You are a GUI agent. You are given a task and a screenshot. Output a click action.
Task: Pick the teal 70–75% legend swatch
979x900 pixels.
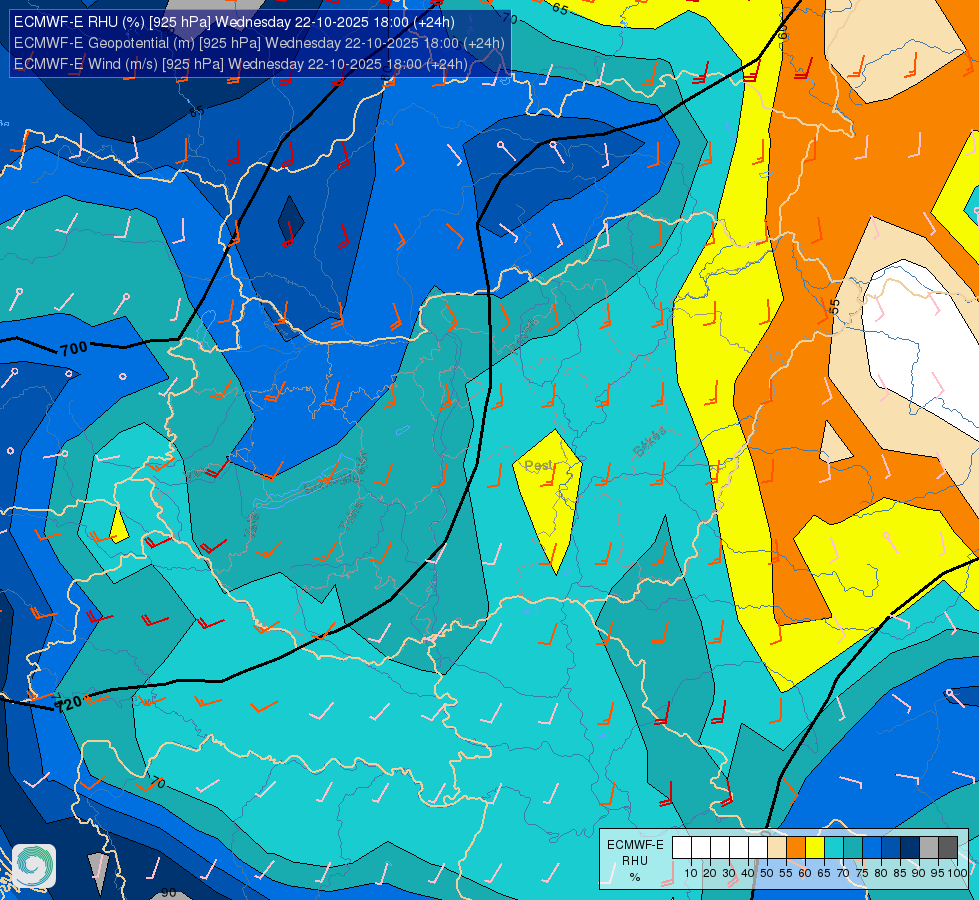click(x=853, y=848)
